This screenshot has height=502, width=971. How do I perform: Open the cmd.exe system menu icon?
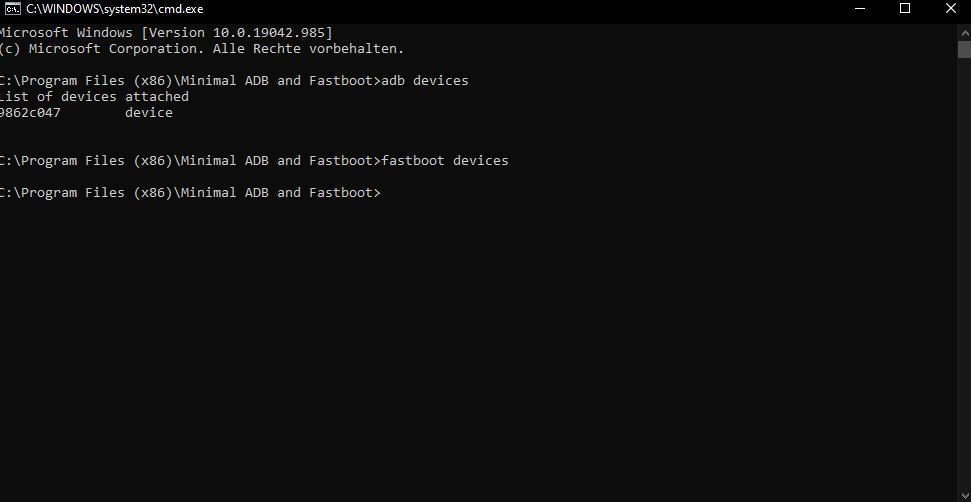pos(12,9)
